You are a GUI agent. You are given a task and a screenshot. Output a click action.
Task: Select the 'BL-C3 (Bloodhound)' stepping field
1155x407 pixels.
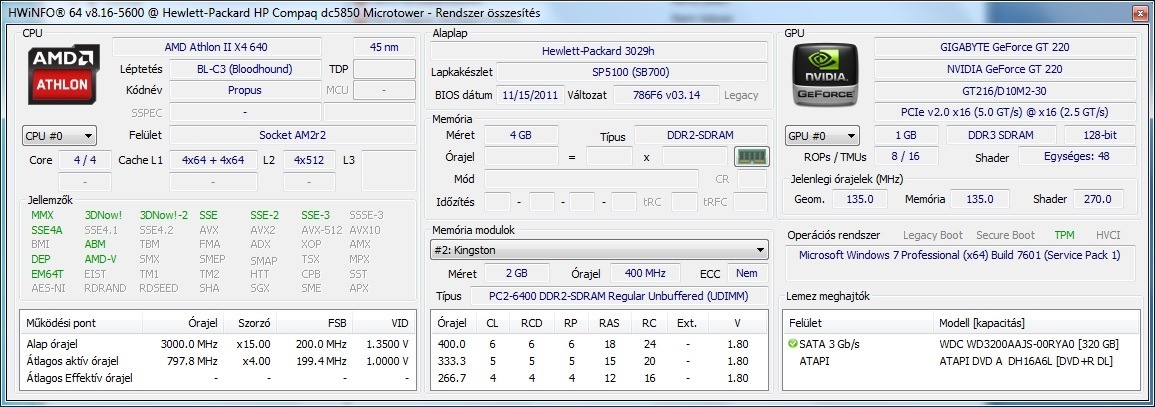(x=245, y=69)
